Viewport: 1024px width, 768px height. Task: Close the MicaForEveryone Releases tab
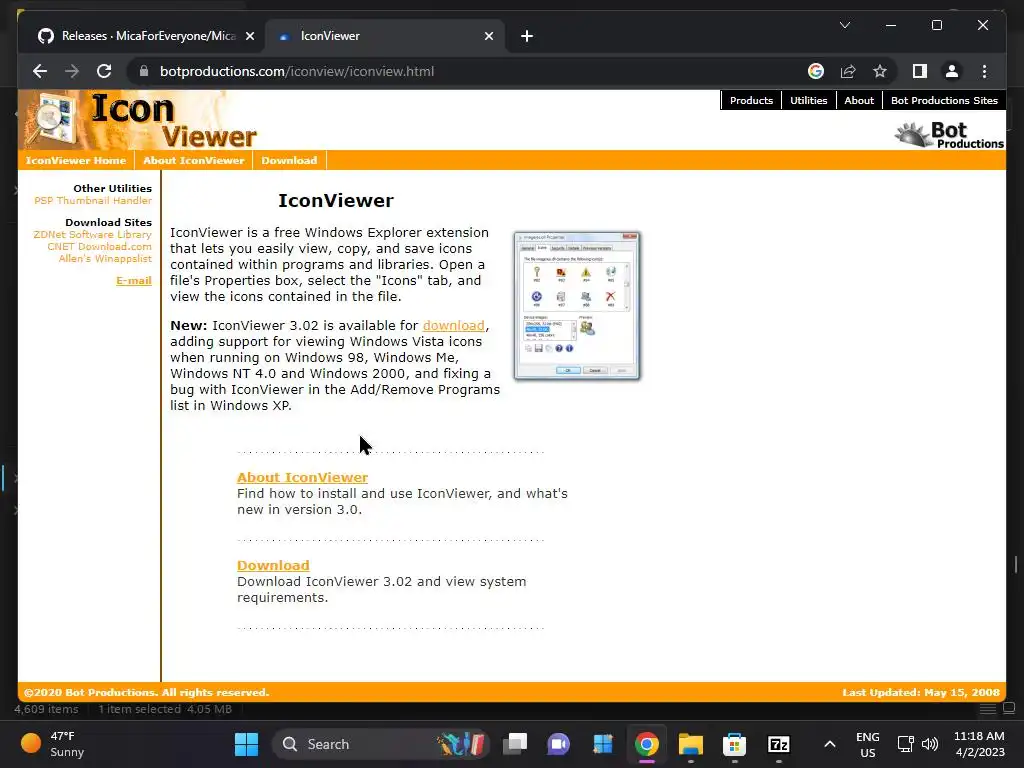pos(249,36)
